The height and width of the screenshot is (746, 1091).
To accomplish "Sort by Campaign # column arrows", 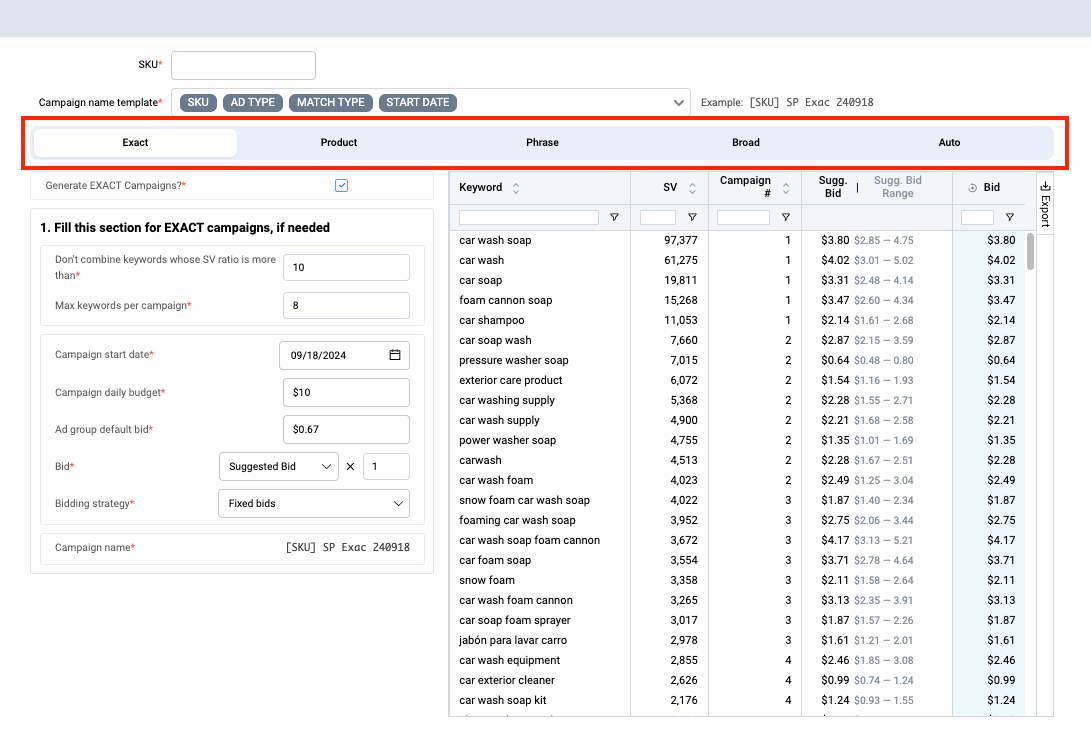I will point(786,188).
